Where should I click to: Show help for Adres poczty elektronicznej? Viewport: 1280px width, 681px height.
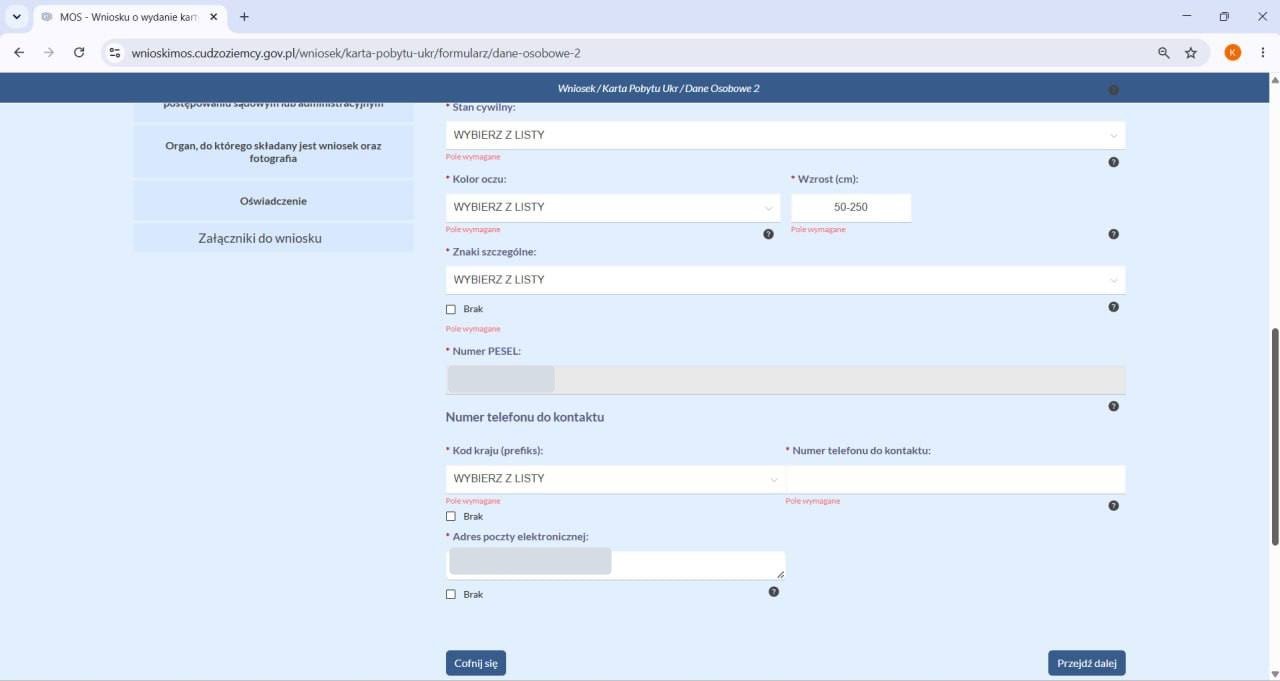coord(773,592)
